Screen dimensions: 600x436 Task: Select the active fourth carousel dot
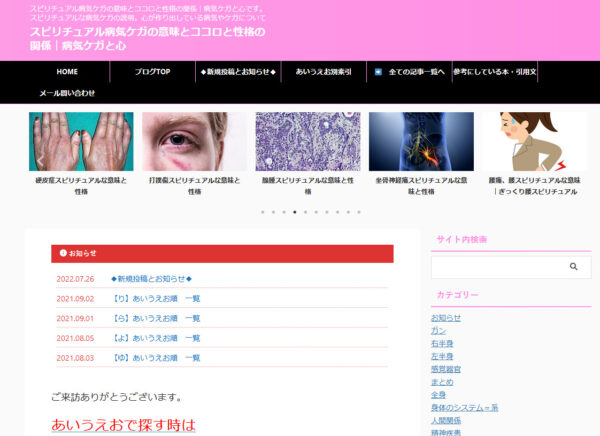pos(295,212)
